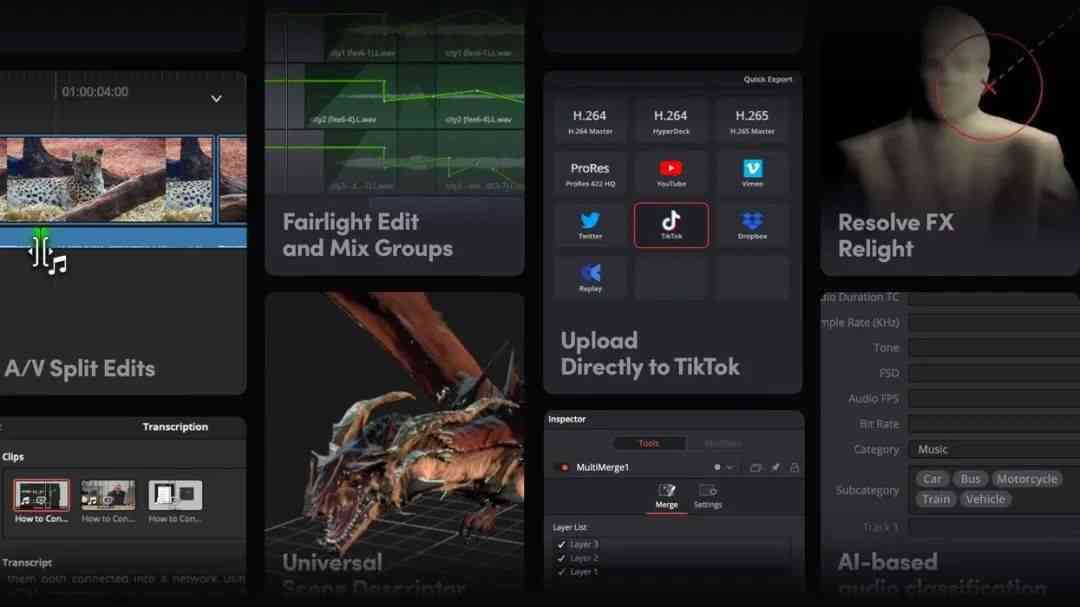Open the Settings tab in Inspector

pyautogui.click(x=707, y=497)
